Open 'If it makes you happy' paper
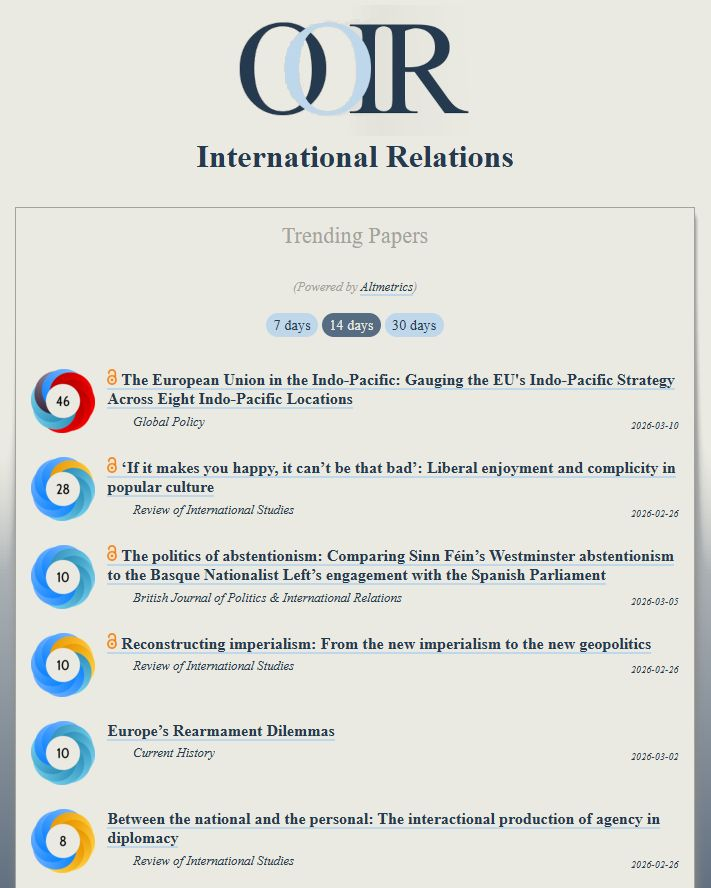The width and height of the screenshot is (711, 888). coord(391,477)
